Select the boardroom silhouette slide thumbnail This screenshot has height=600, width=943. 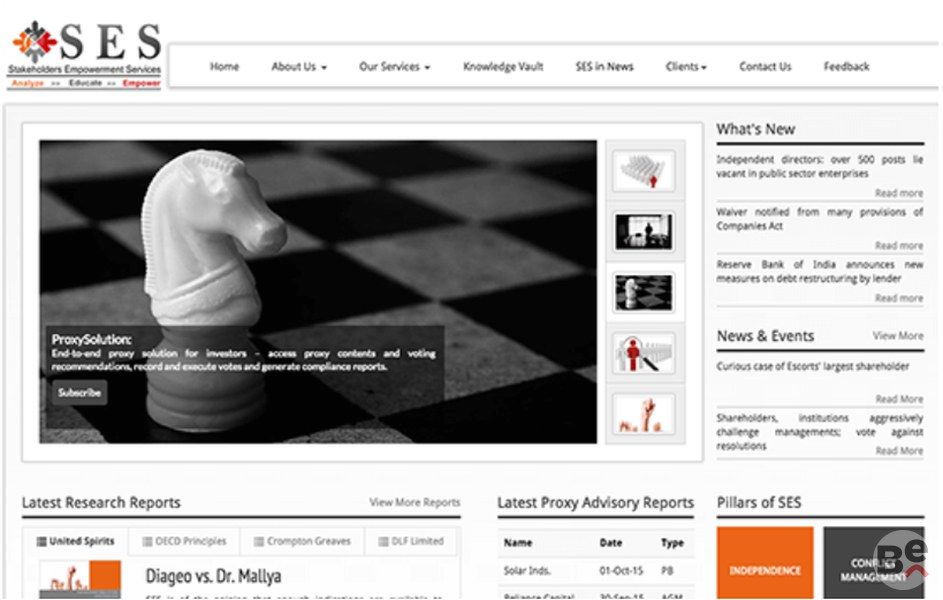pos(643,232)
